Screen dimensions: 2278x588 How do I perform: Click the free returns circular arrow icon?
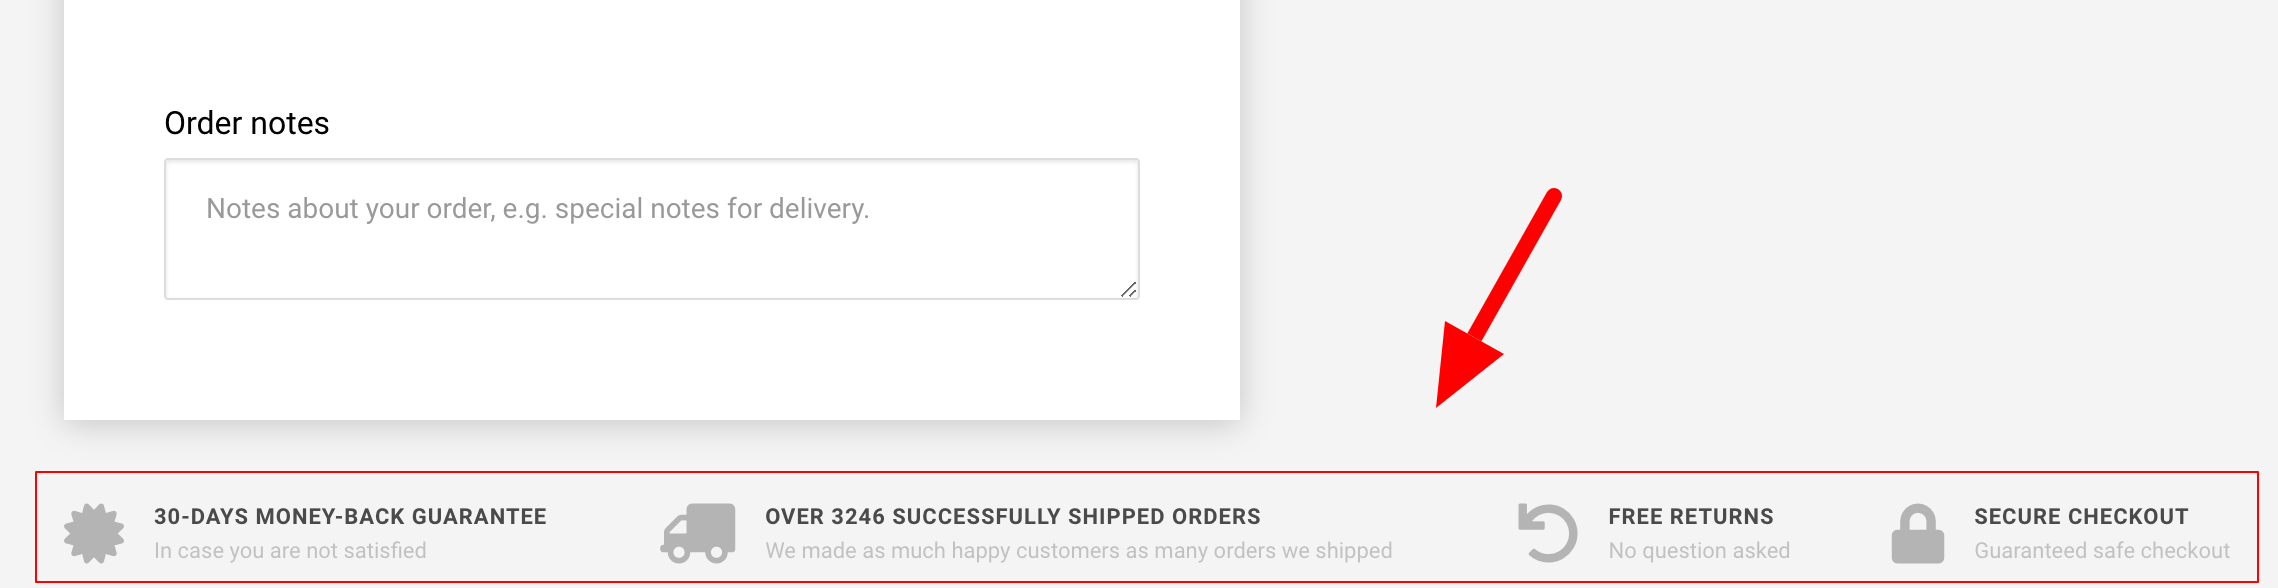coord(1547,533)
